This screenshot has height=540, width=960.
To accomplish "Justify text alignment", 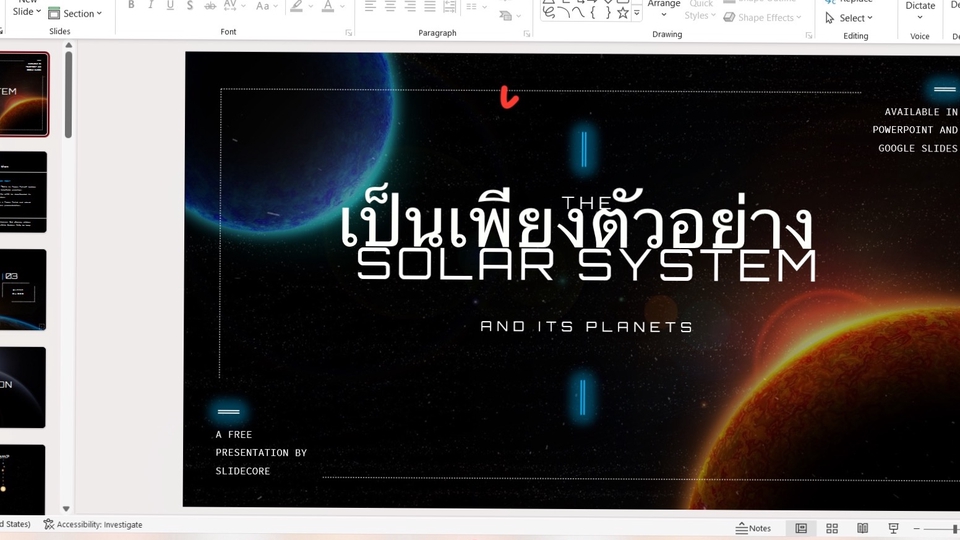I will point(430,6).
